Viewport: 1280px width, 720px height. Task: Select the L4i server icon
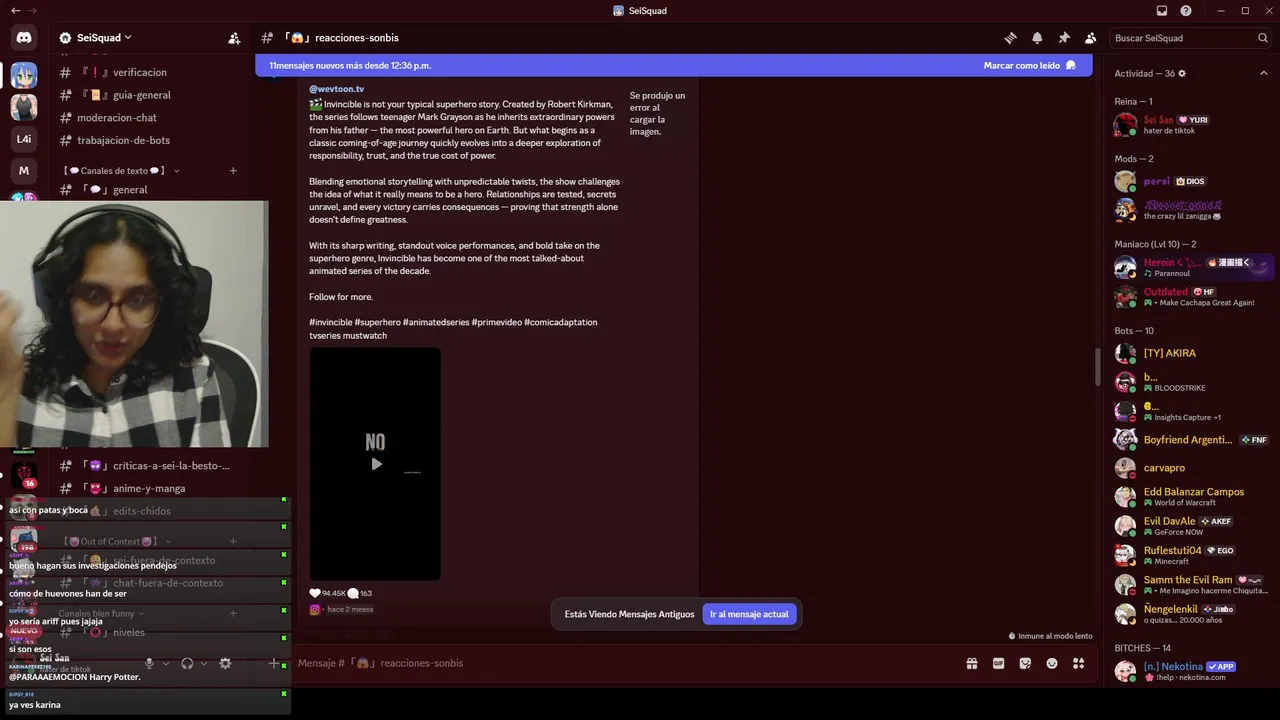tap(24, 139)
